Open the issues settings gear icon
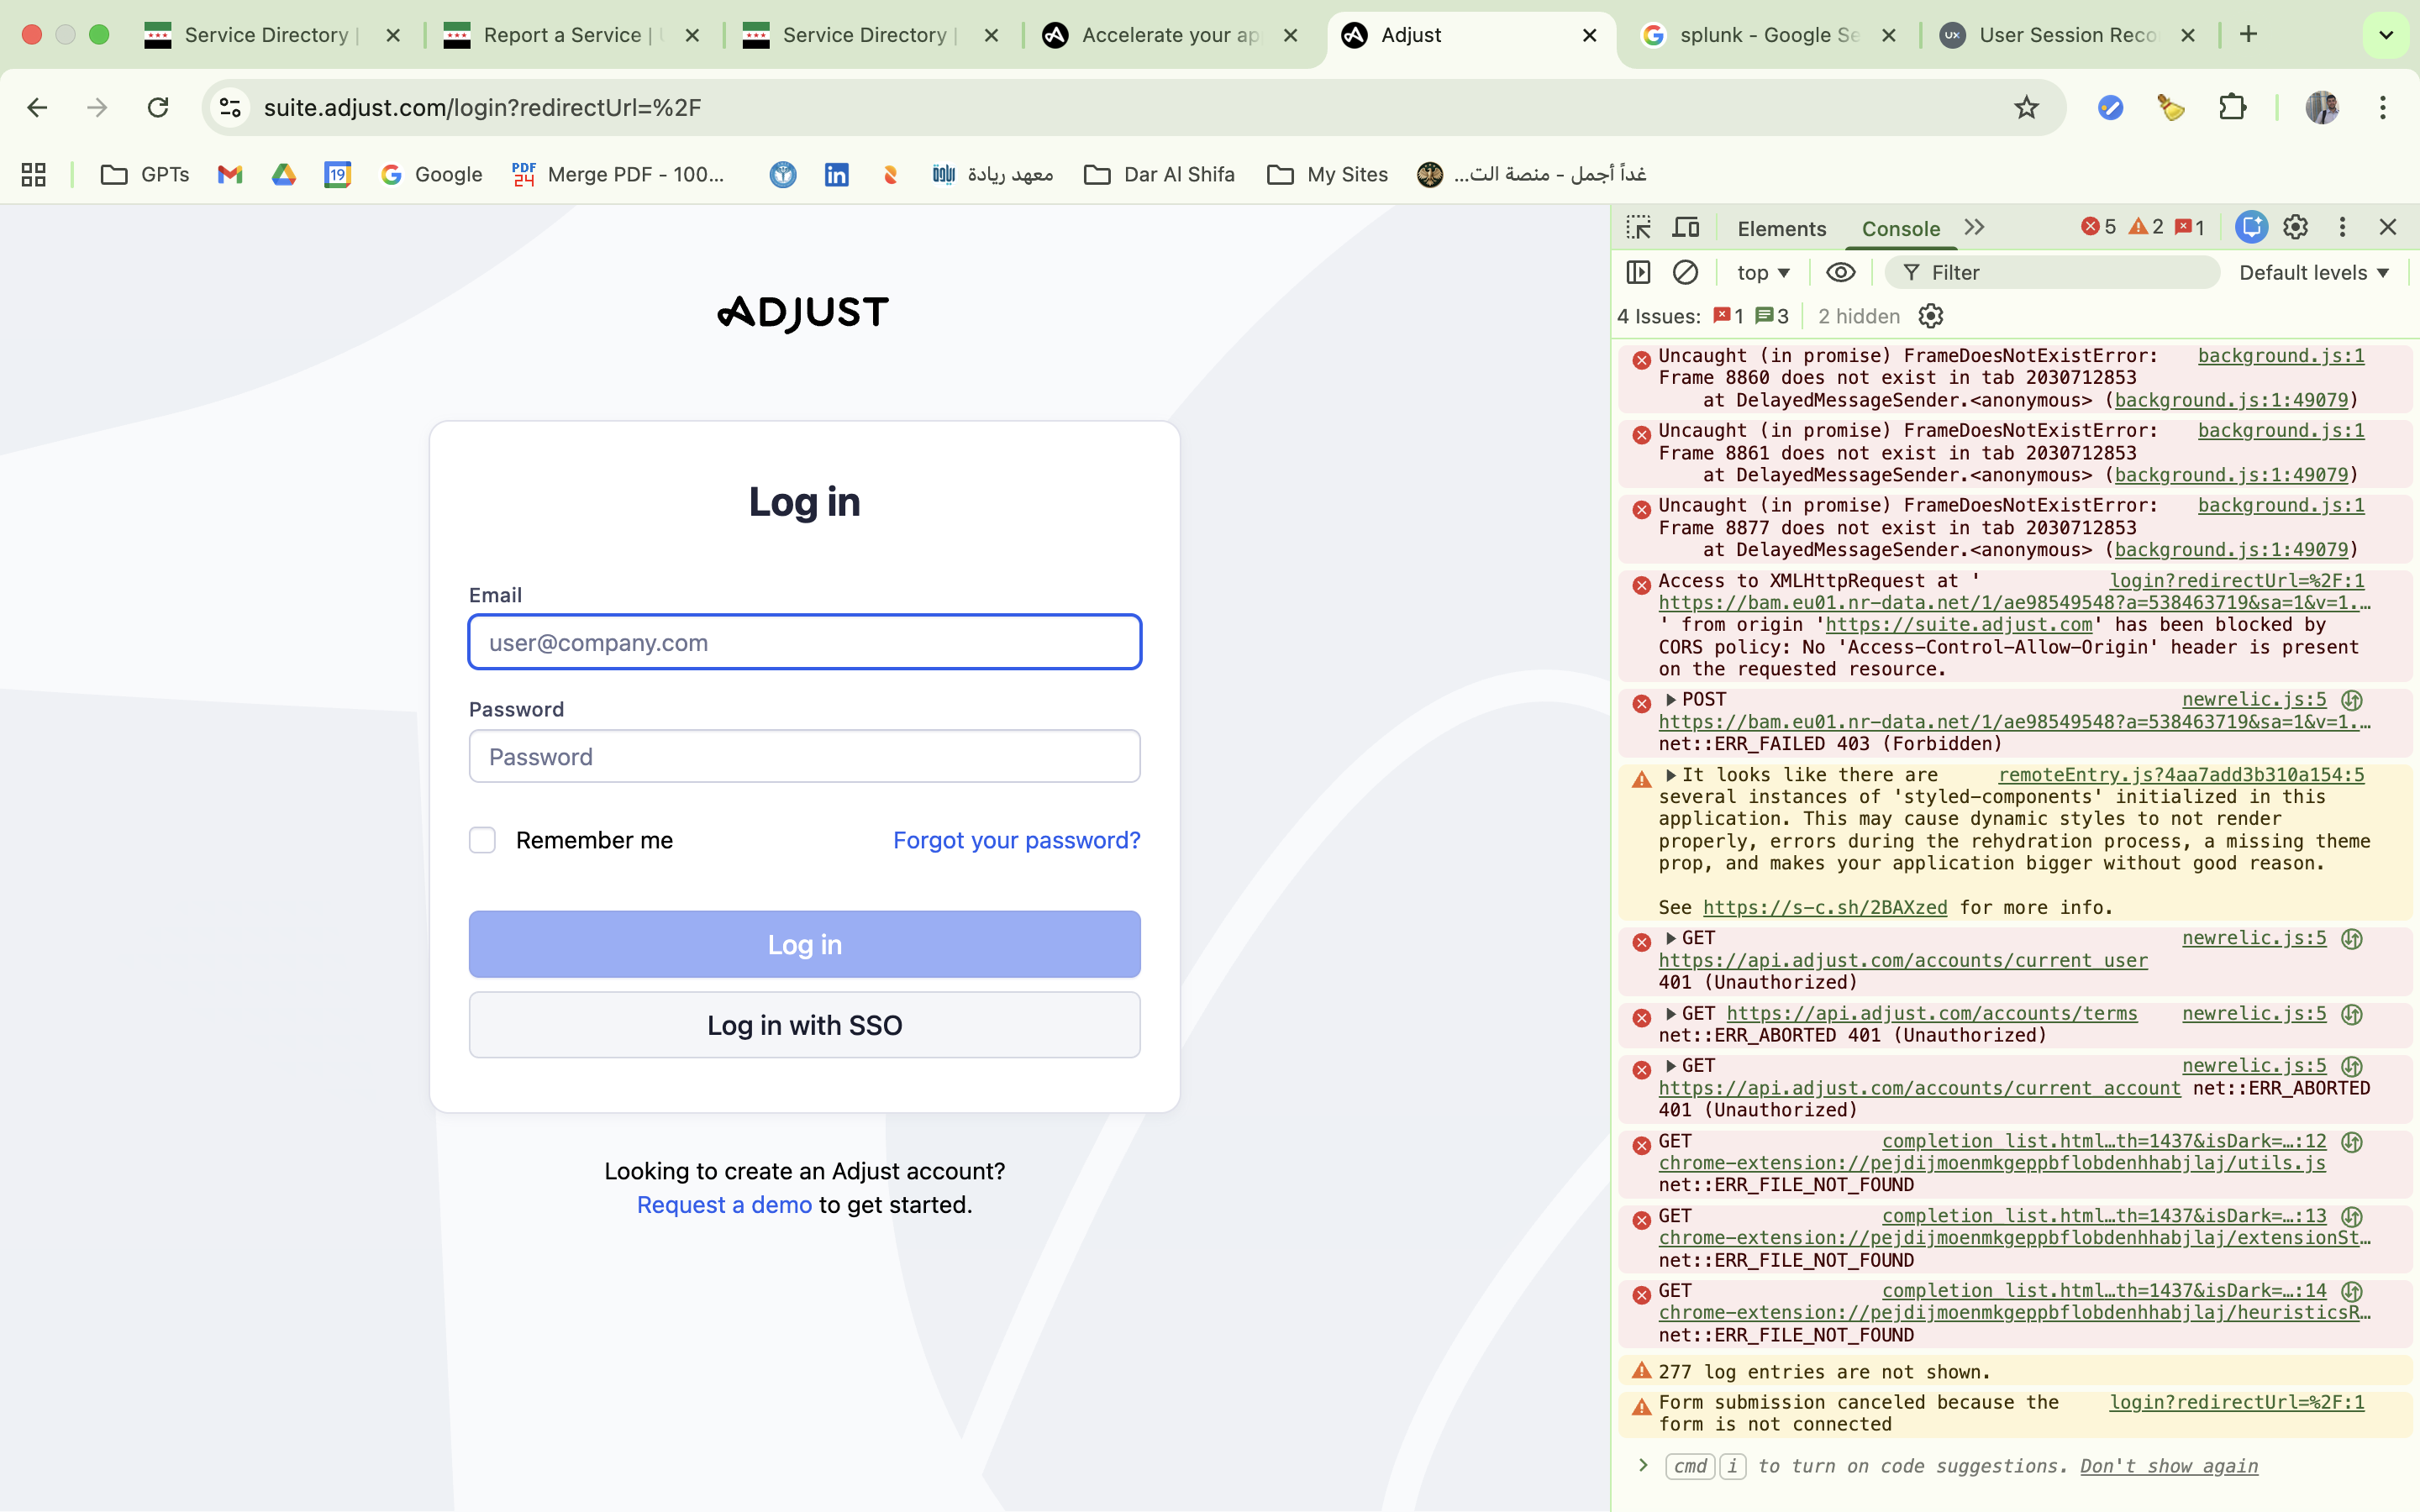 click(1930, 316)
